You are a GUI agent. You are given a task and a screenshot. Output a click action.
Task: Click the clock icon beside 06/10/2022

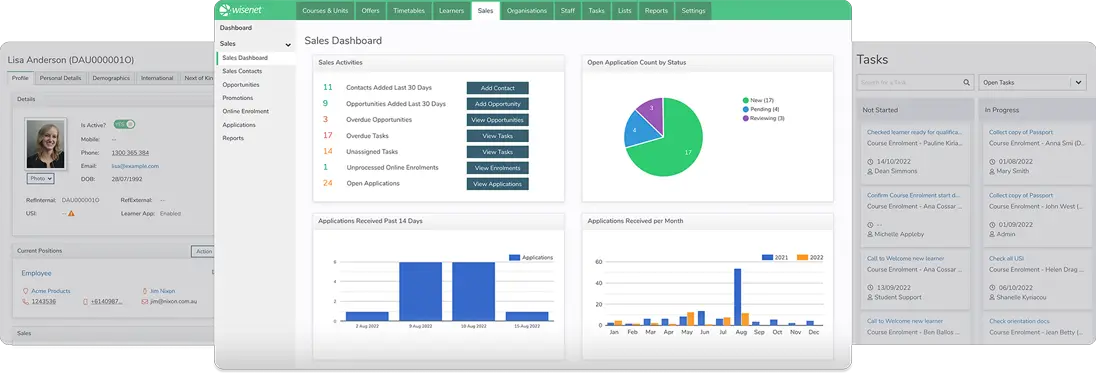pos(993,288)
